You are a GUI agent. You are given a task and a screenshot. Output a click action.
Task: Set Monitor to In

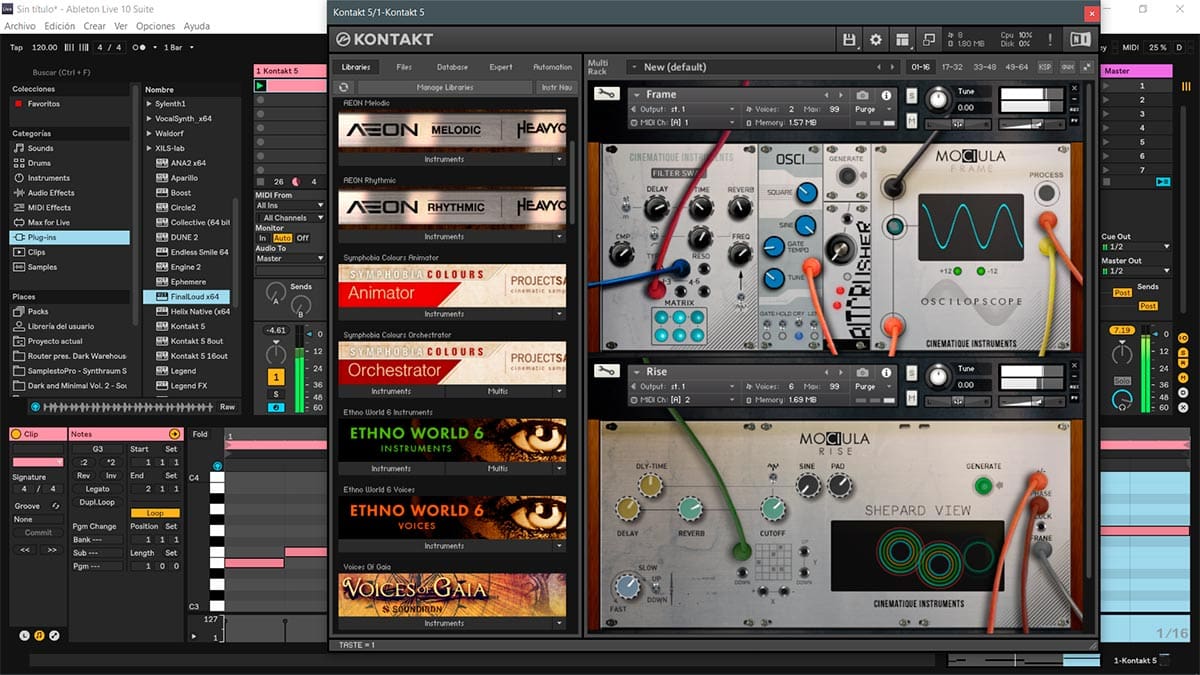point(263,238)
